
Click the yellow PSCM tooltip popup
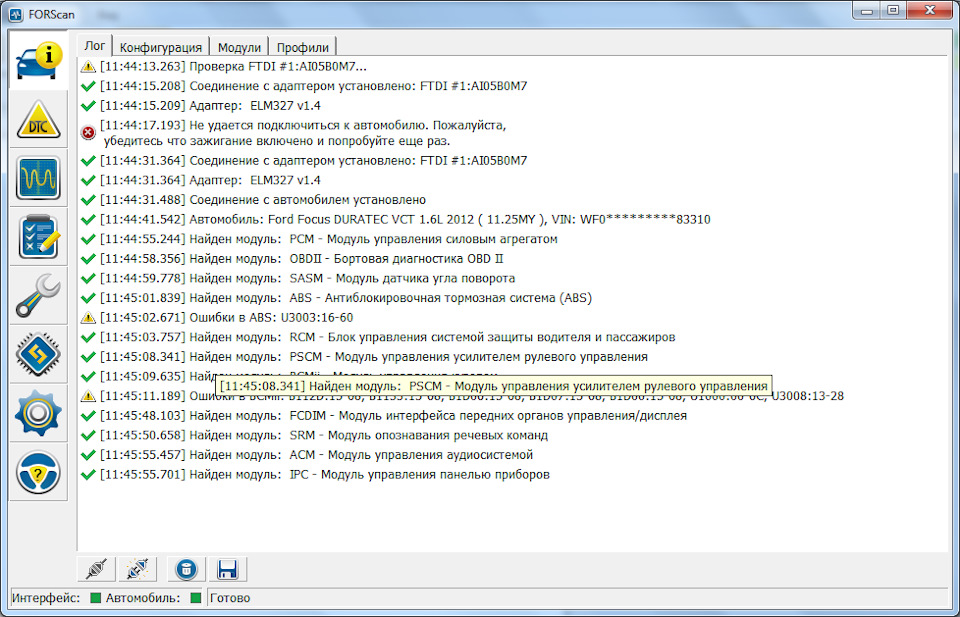493,386
